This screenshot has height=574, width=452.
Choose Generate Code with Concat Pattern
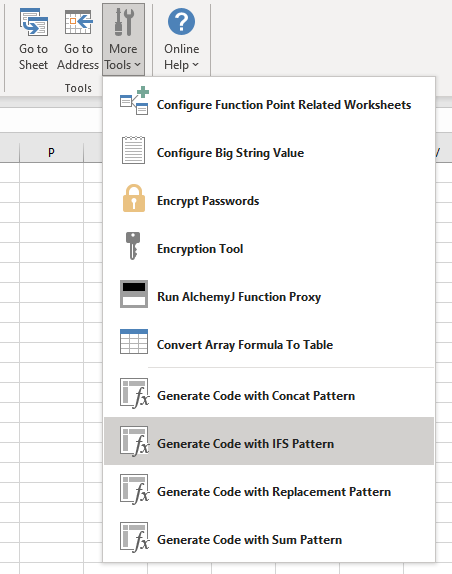pyautogui.click(x=269, y=394)
